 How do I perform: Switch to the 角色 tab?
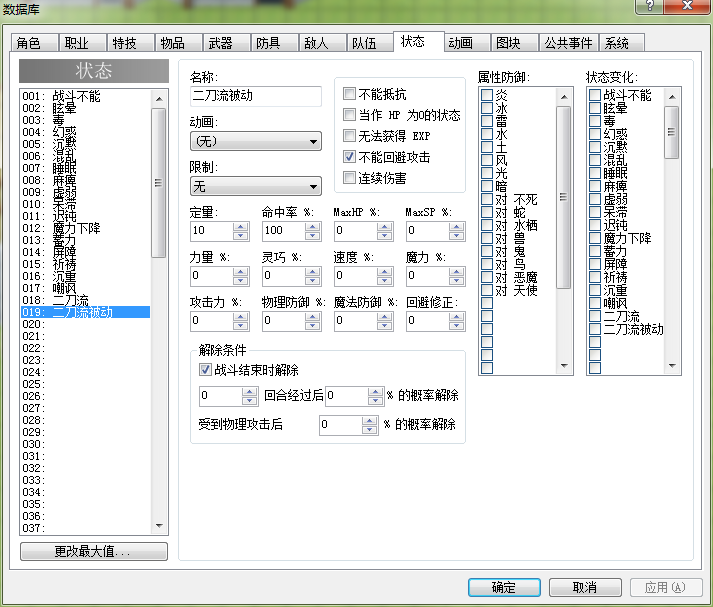[x=35, y=43]
